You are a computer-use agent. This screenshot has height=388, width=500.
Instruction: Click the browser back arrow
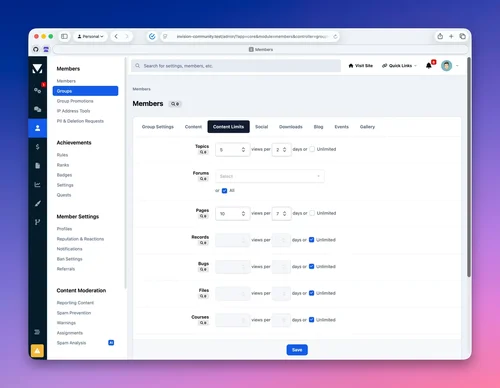(116, 36)
